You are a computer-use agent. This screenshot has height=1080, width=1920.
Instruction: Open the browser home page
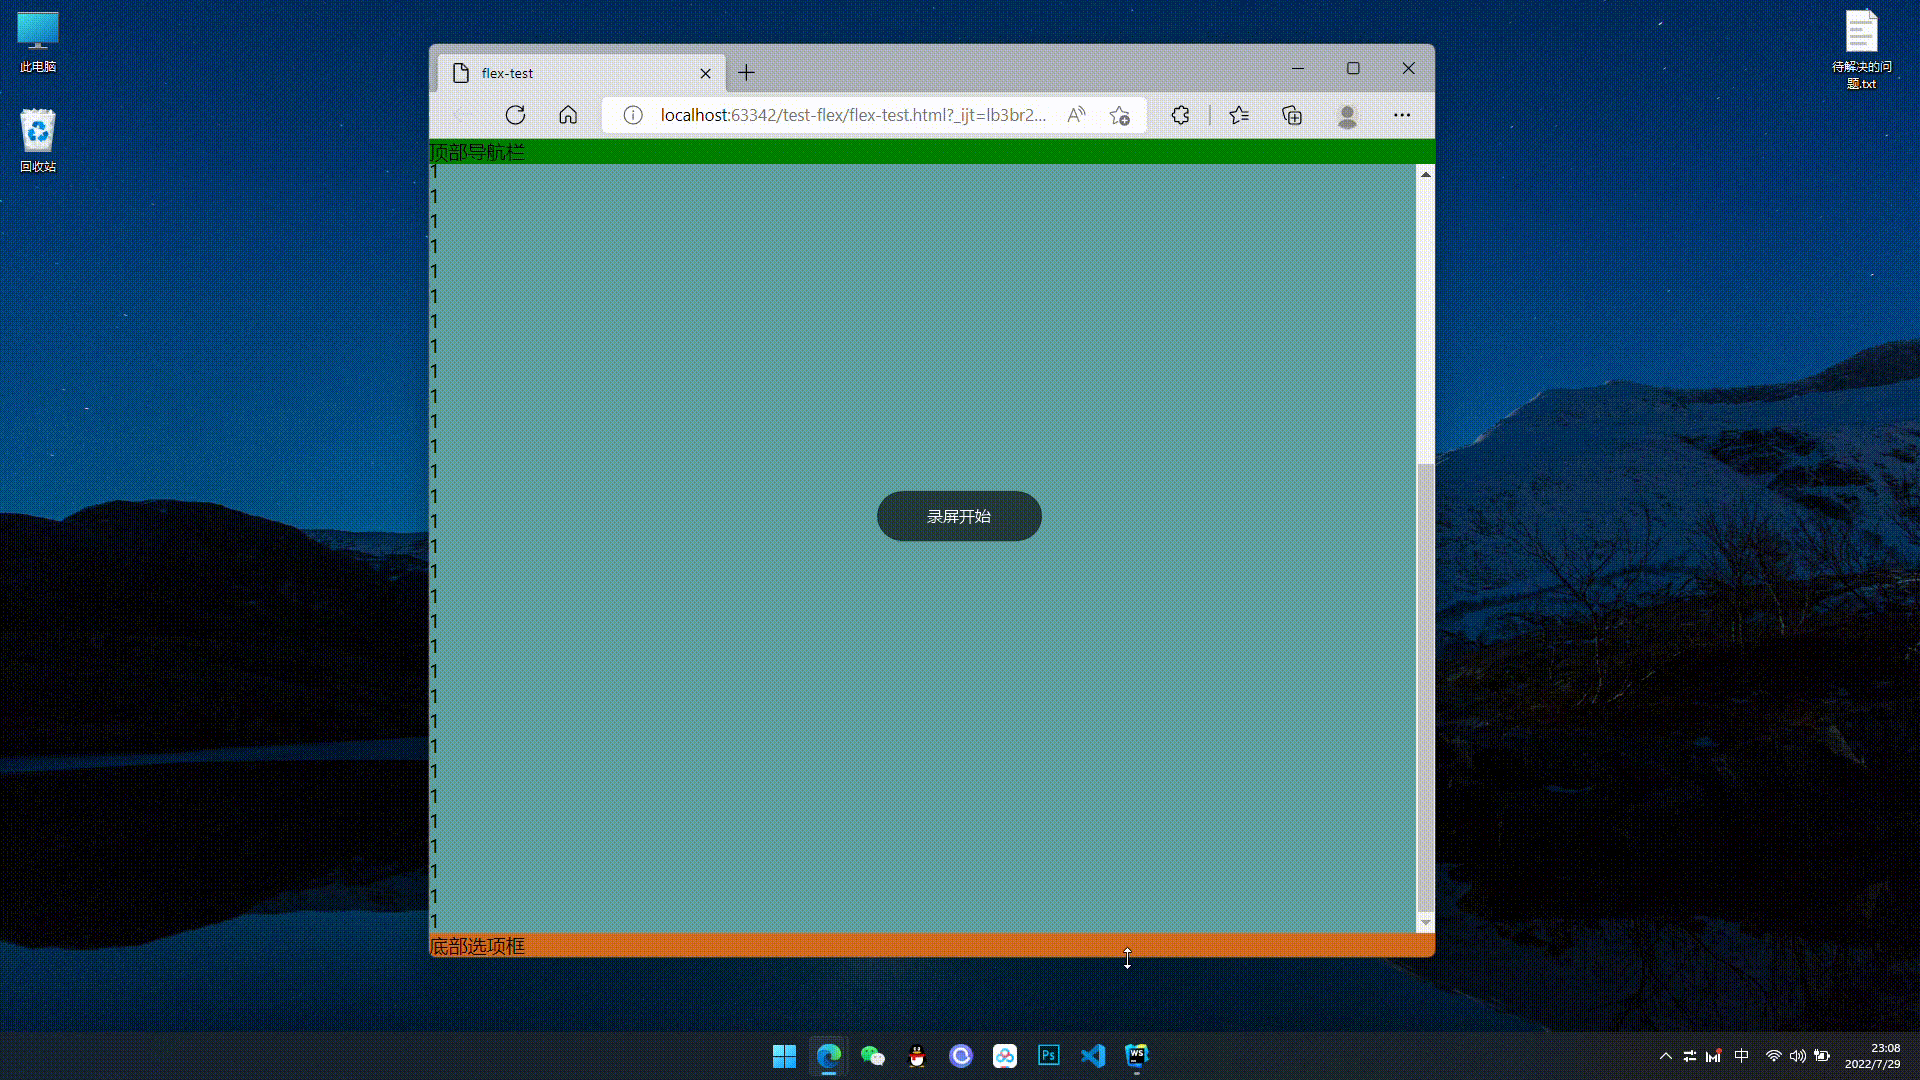pyautogui.click(x=568, y=115)
